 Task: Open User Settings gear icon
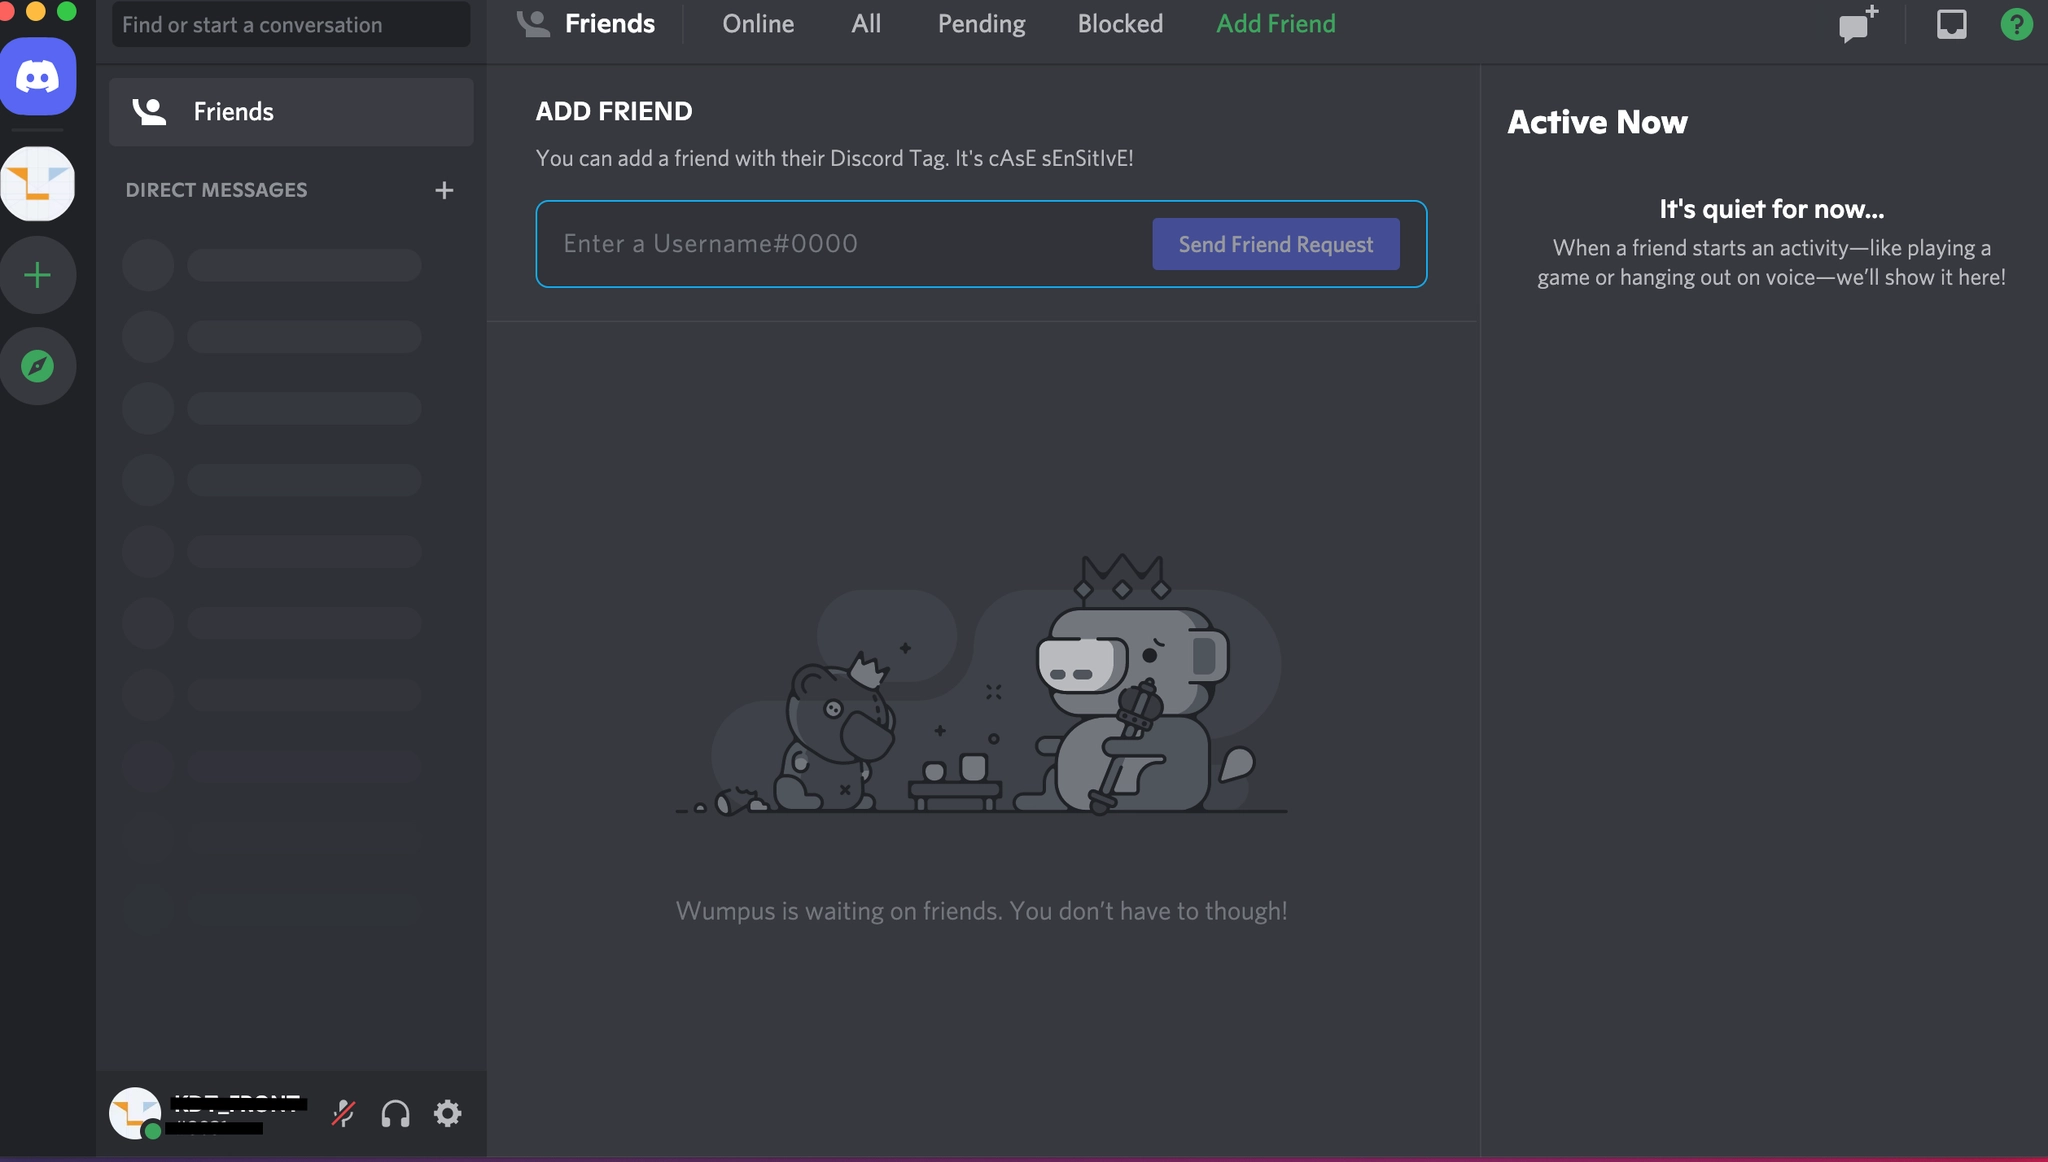[447, 1113]
